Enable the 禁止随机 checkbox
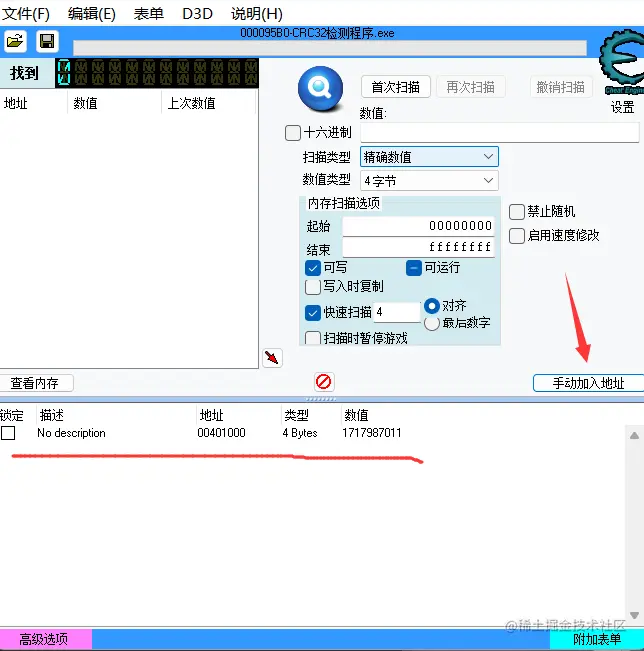 coord(517,212)
